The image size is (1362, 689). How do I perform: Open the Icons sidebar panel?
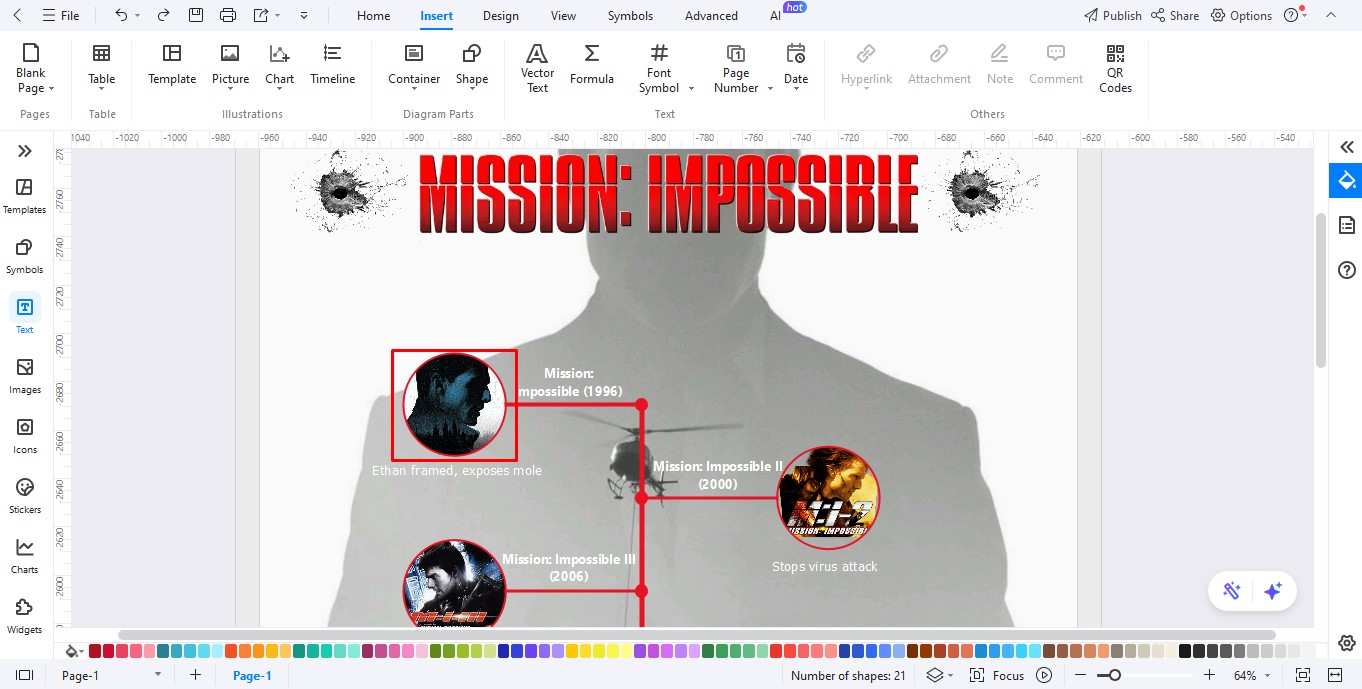[25, 436]
